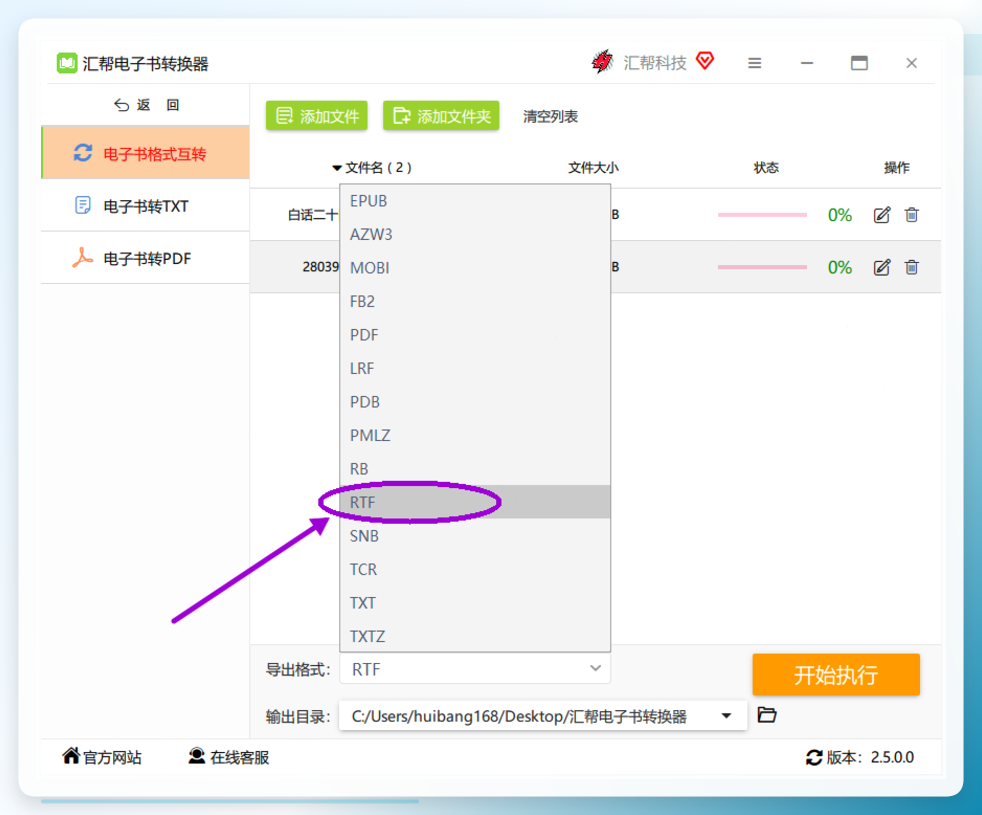Choose FB2 from the format list
The image size is (982, 815).
[x=475, y=301]
